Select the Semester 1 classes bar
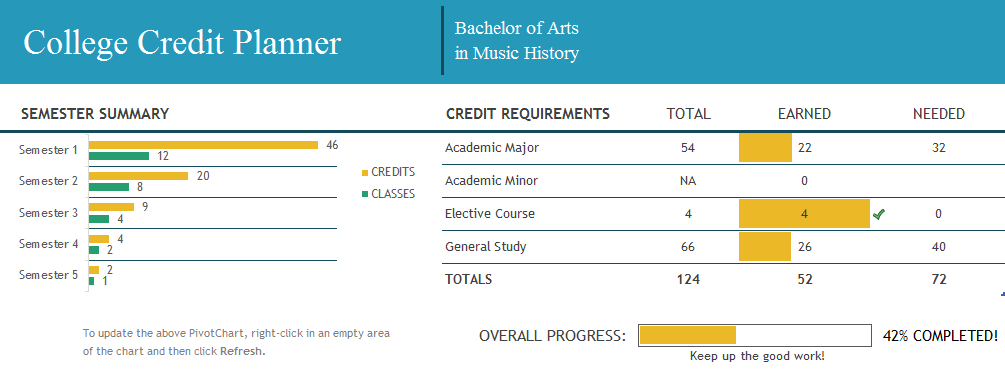 pos(119,156)
